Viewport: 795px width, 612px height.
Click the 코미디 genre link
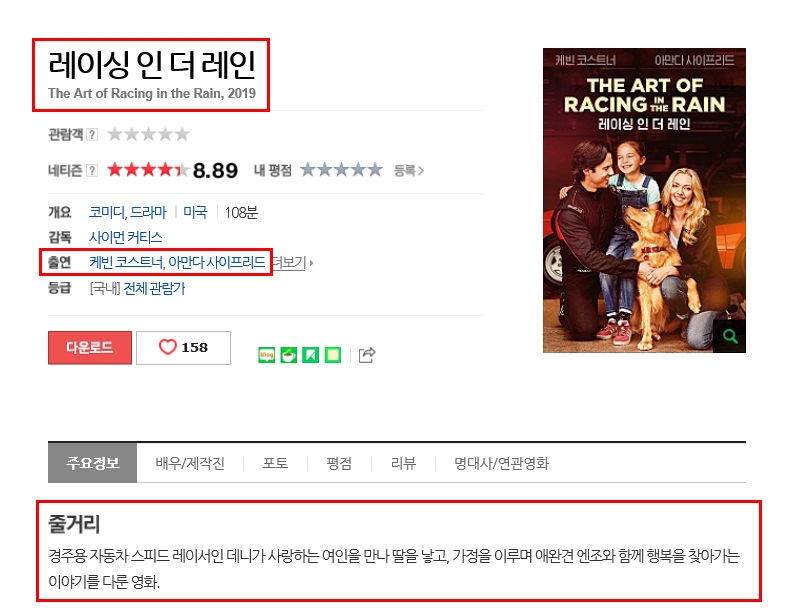coord(106,212)
